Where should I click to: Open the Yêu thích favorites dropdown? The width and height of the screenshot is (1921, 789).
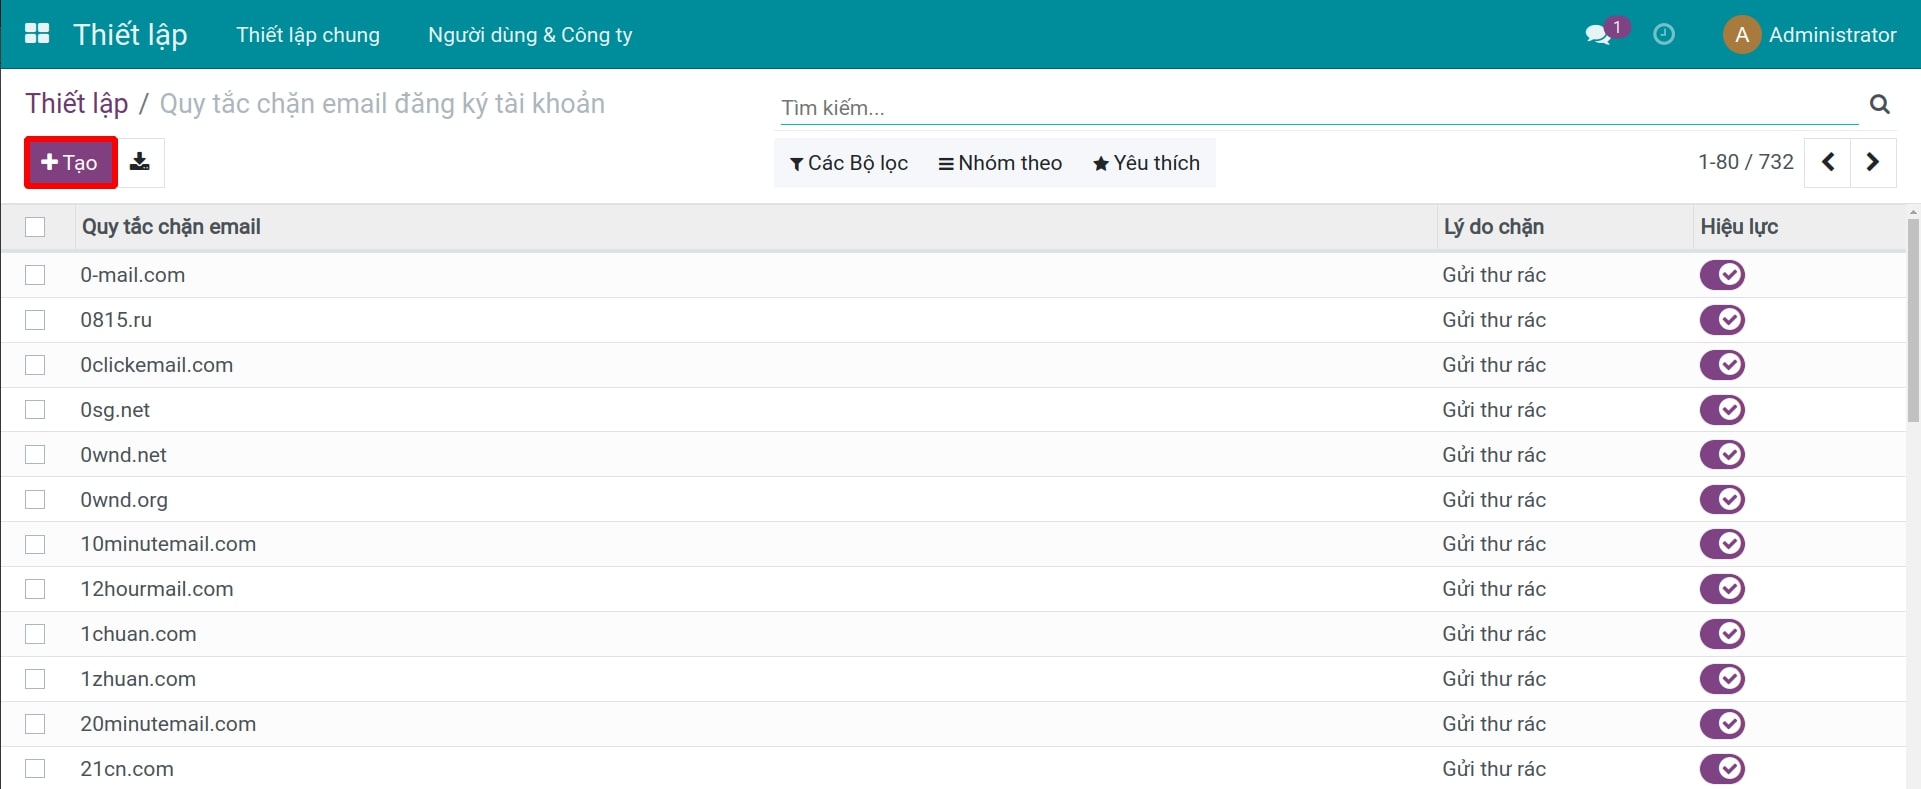[x=1146, y=163]
